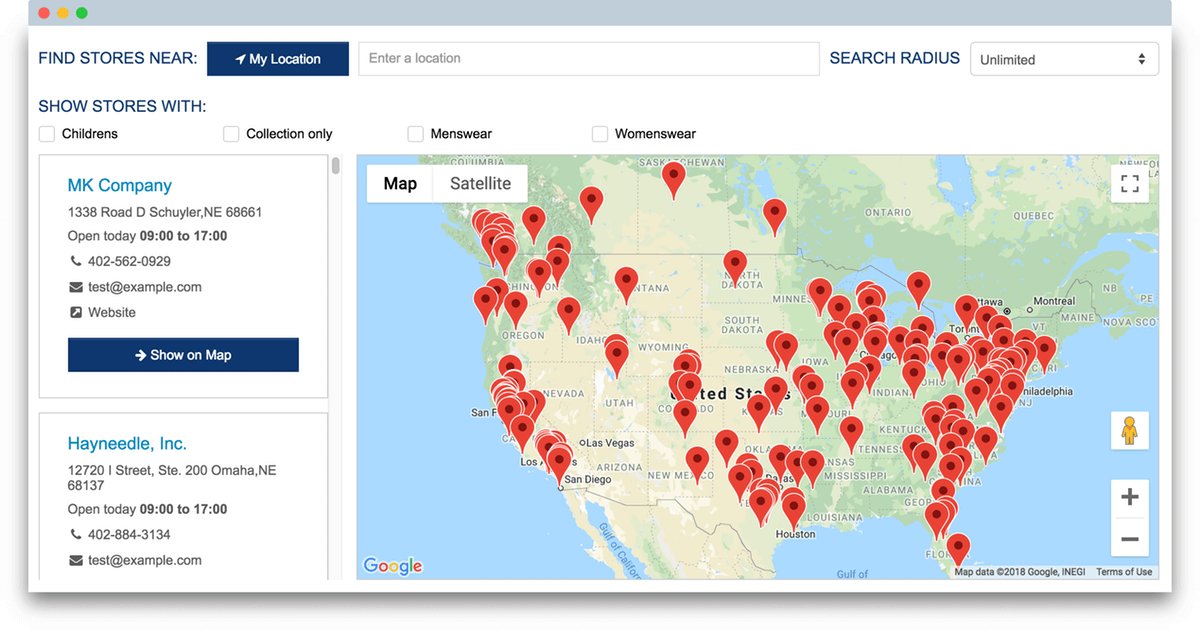Open the Google logo link on map
The image size is (1200, 630).
(393, 566)
